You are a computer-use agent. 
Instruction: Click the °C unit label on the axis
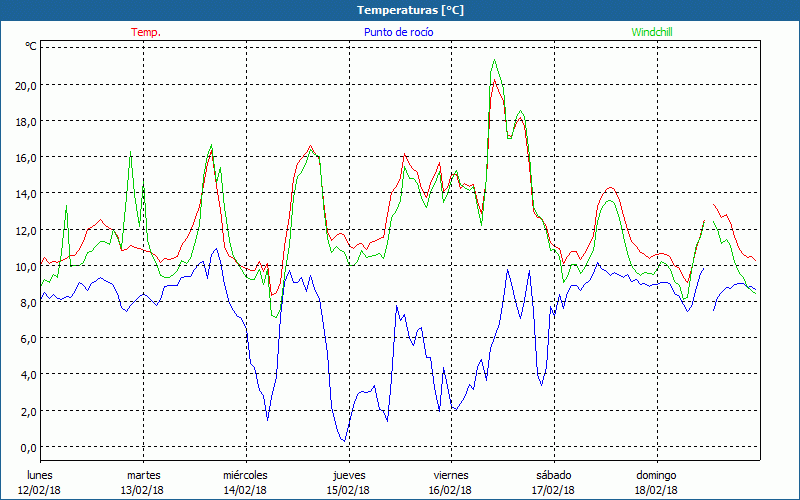coord(31,46)
